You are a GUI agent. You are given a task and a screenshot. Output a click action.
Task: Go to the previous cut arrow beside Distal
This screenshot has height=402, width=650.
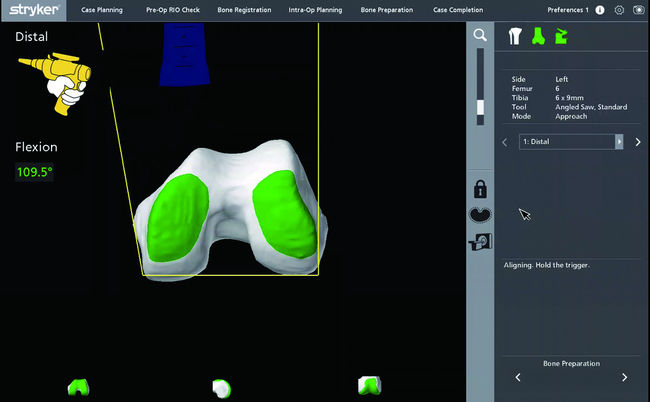pos(504,143)
